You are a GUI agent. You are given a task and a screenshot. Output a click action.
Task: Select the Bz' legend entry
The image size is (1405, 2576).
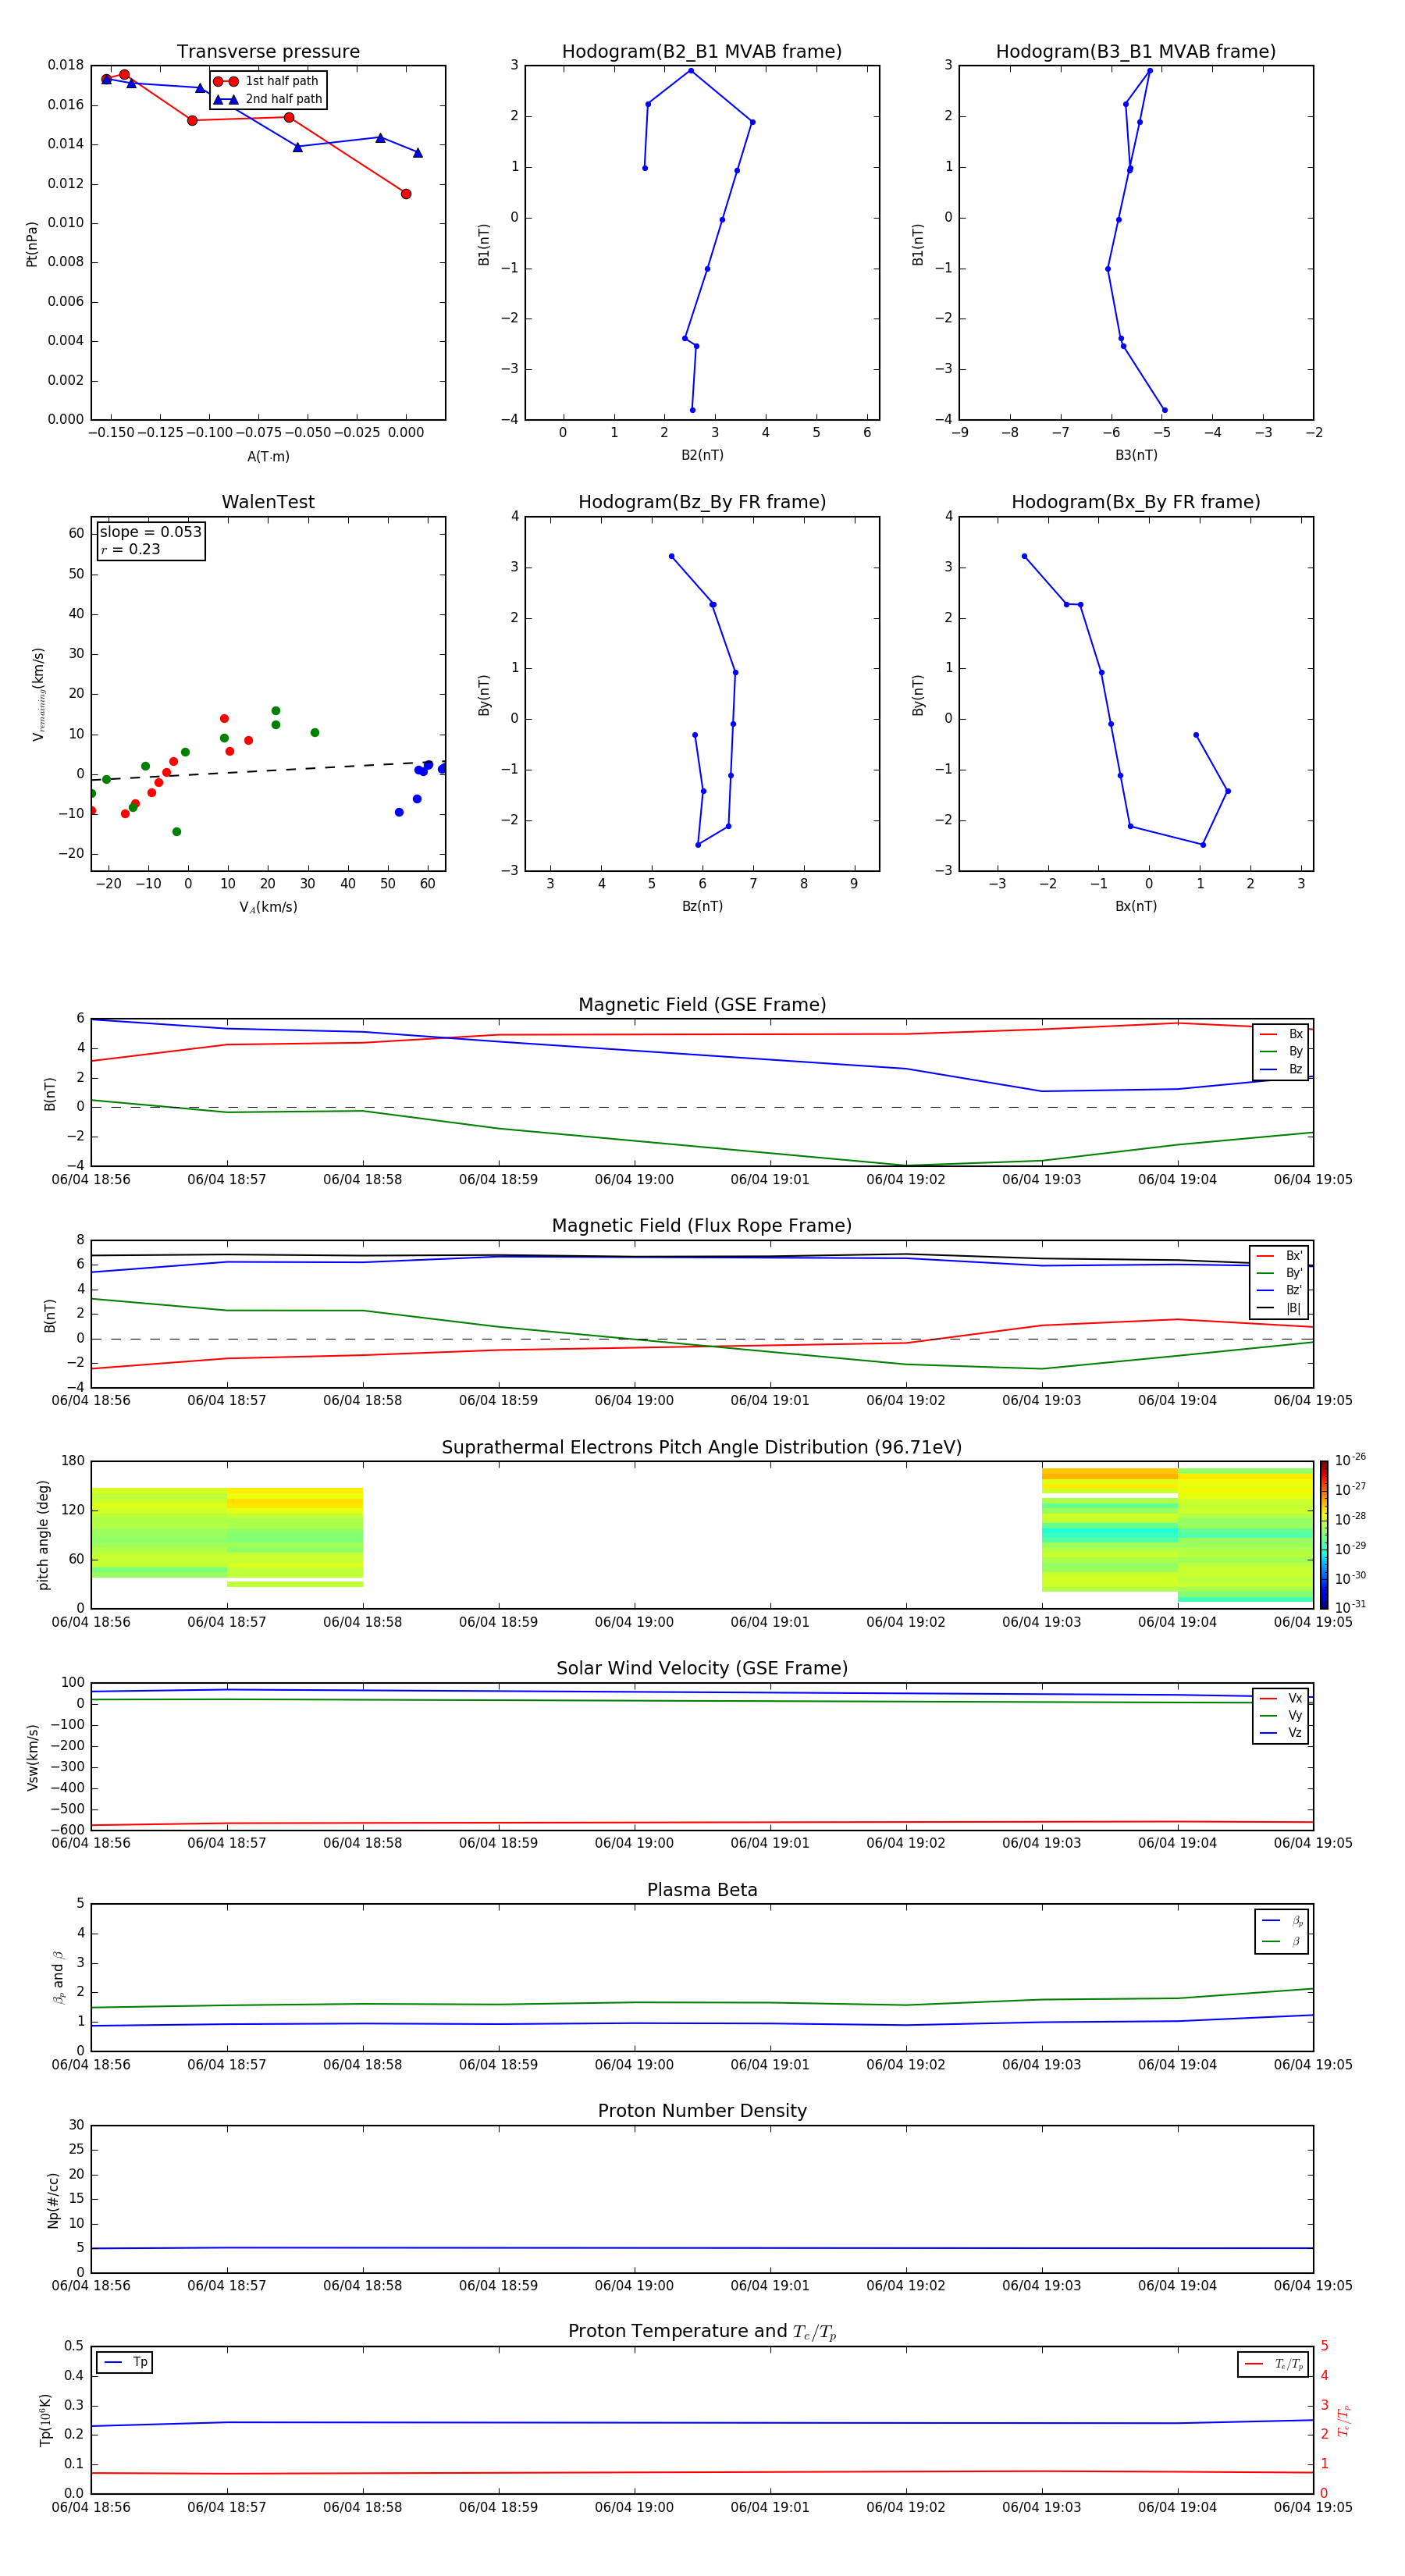[1279, 1290]
